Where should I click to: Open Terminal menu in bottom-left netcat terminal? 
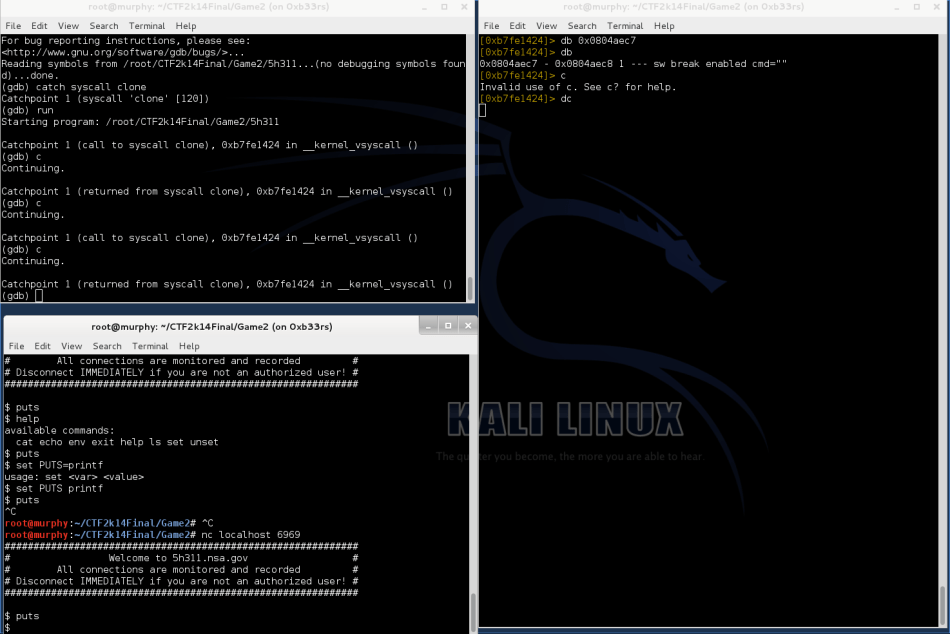(150, 346)
